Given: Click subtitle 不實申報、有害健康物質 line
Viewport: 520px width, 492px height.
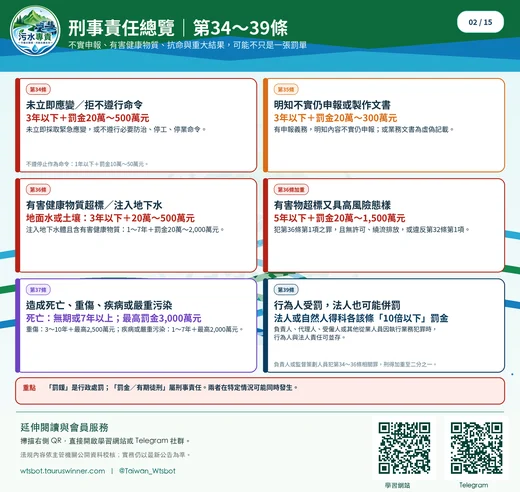Looking at the screenshot, I should [187, 45].
